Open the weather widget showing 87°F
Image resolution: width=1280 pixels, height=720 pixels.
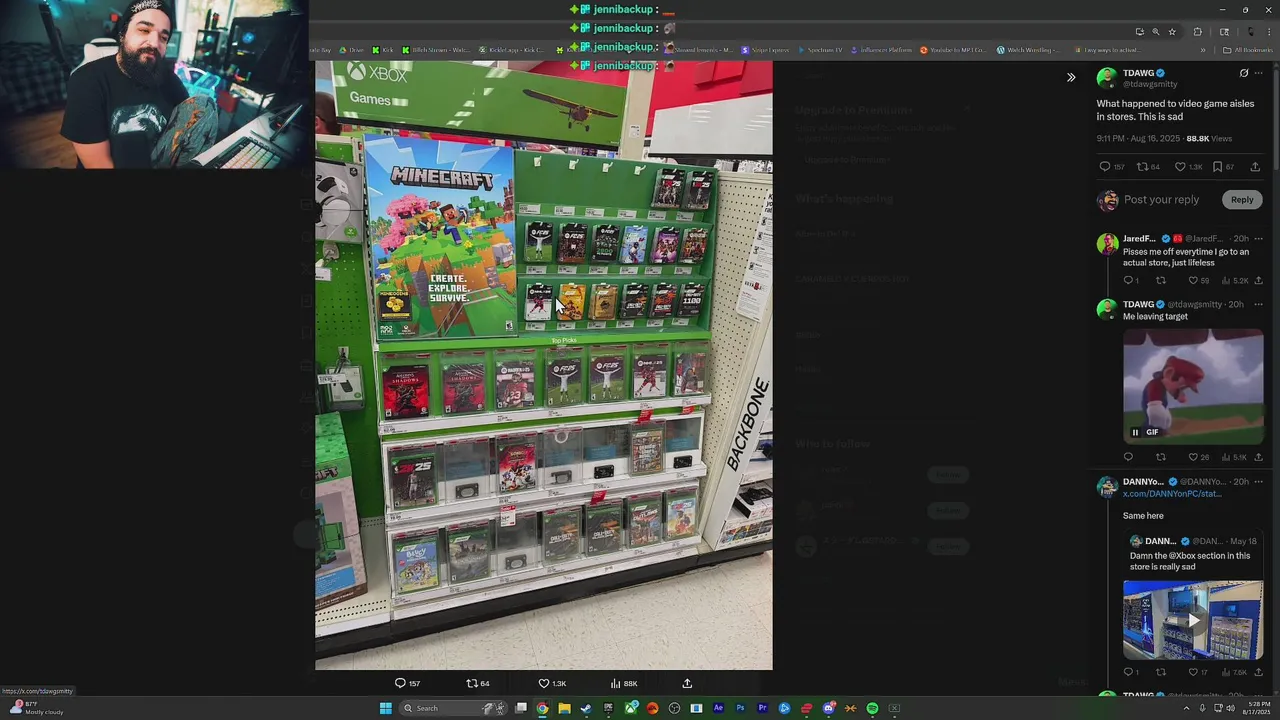[x=38, y=708]
